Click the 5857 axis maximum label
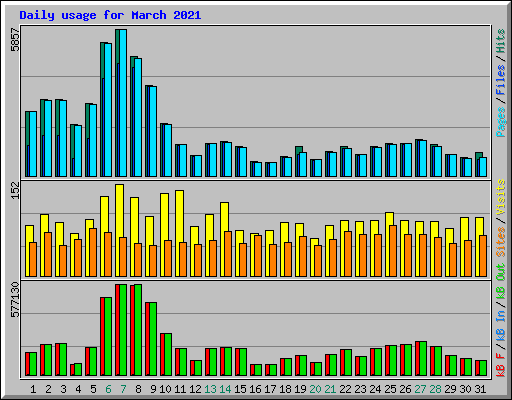This screenshot has width=512, height=400. coord(15,40)
